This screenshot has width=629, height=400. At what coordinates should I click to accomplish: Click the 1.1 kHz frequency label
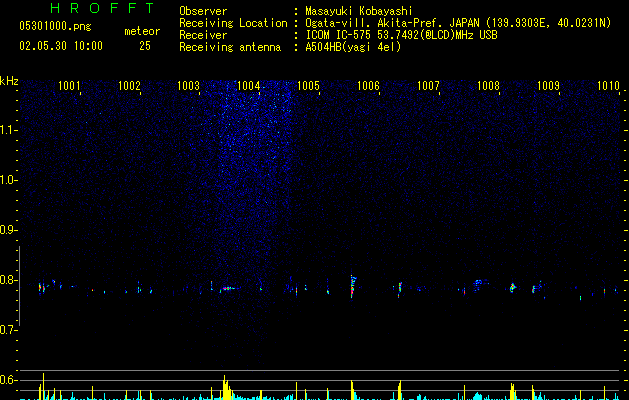[8, 130]
